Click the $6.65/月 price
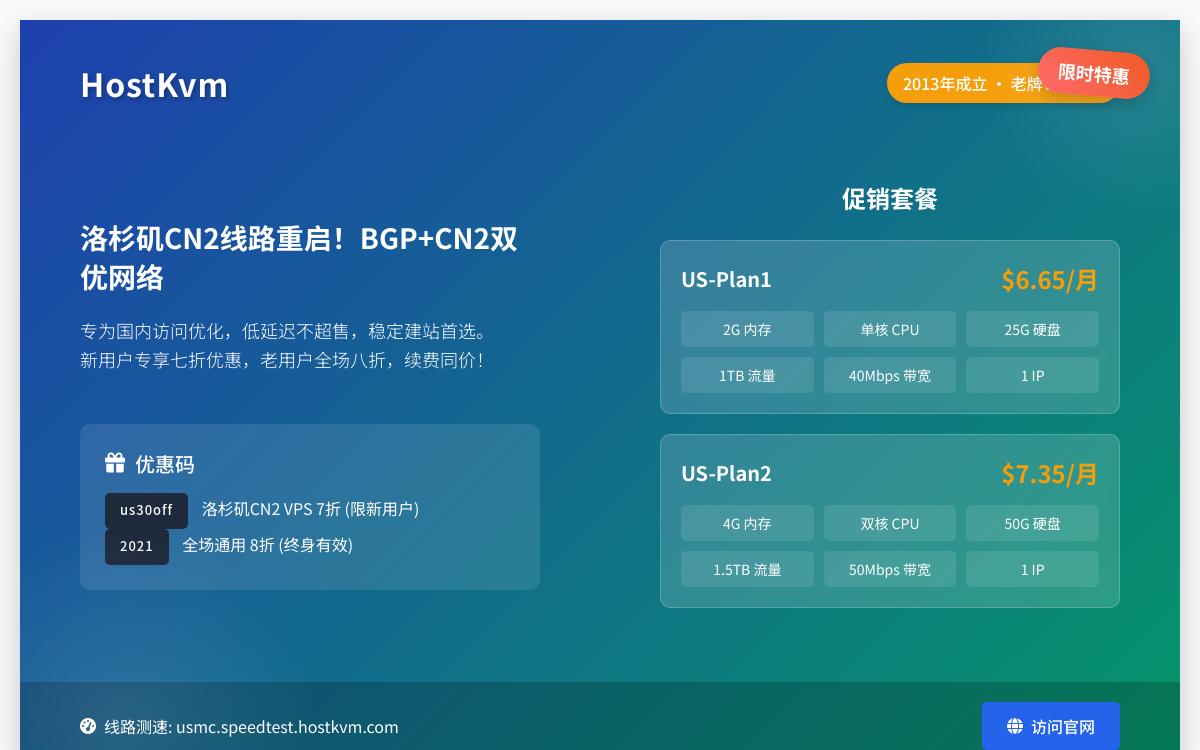This screenshot has width=1200, height=750. tap(1050, 280)
